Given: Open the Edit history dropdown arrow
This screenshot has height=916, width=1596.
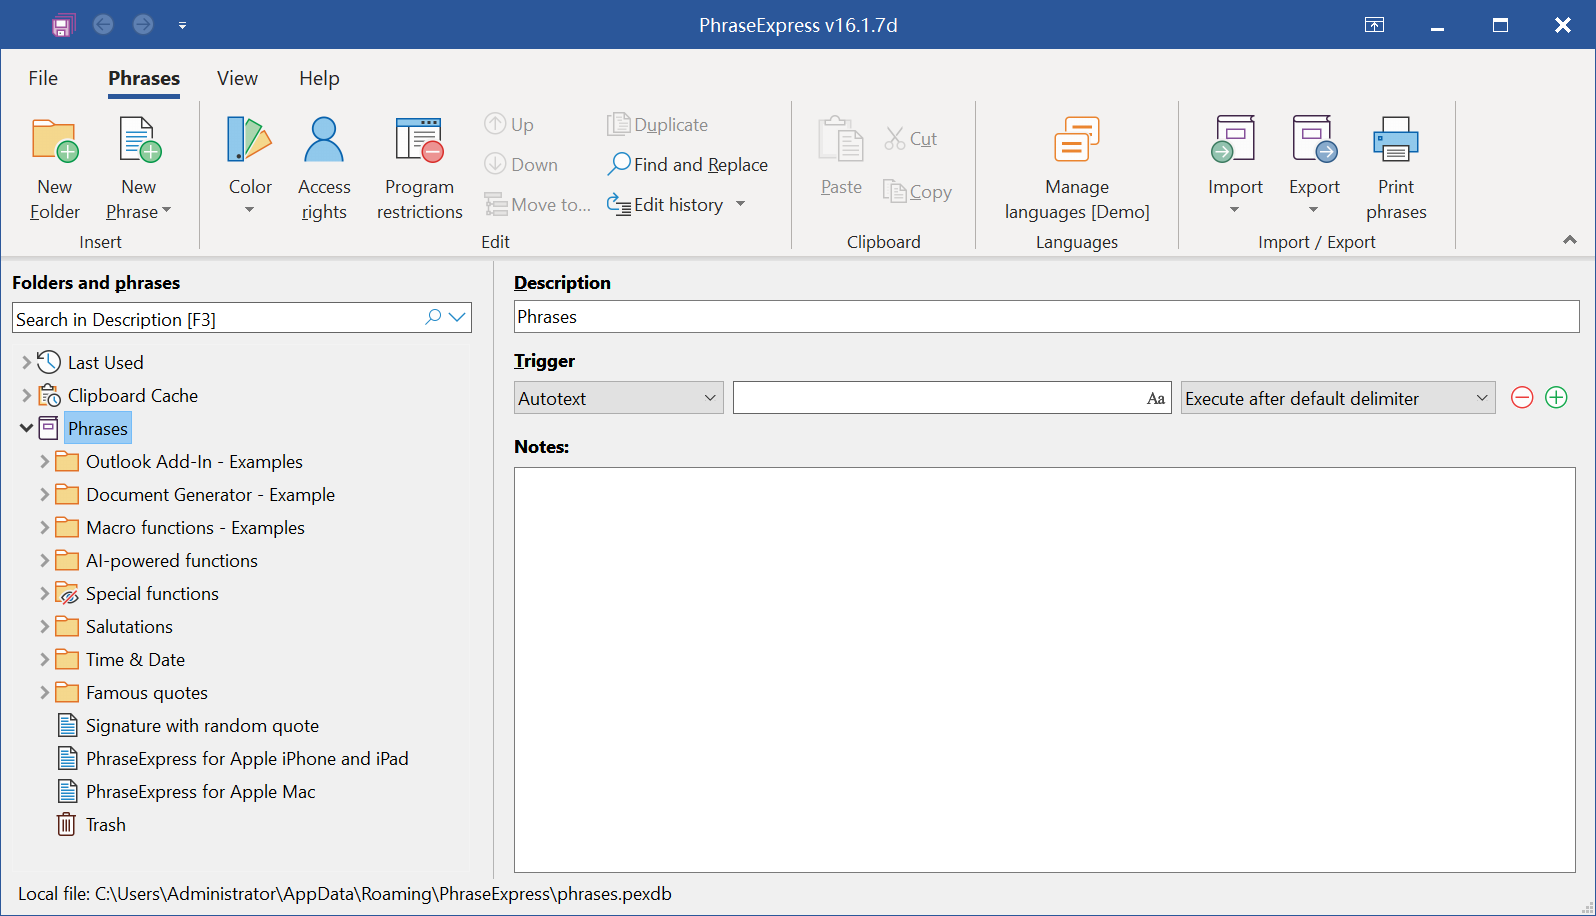Looking at the screenshot, I should coord(741,204).
